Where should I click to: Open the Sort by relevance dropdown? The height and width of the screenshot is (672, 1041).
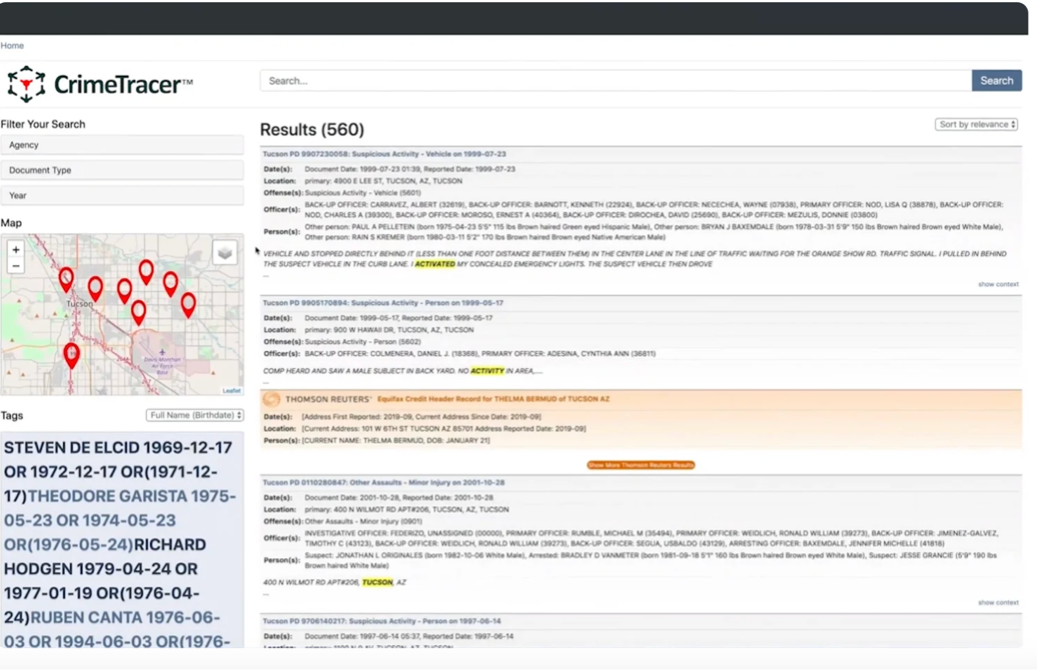coord(976,124)
